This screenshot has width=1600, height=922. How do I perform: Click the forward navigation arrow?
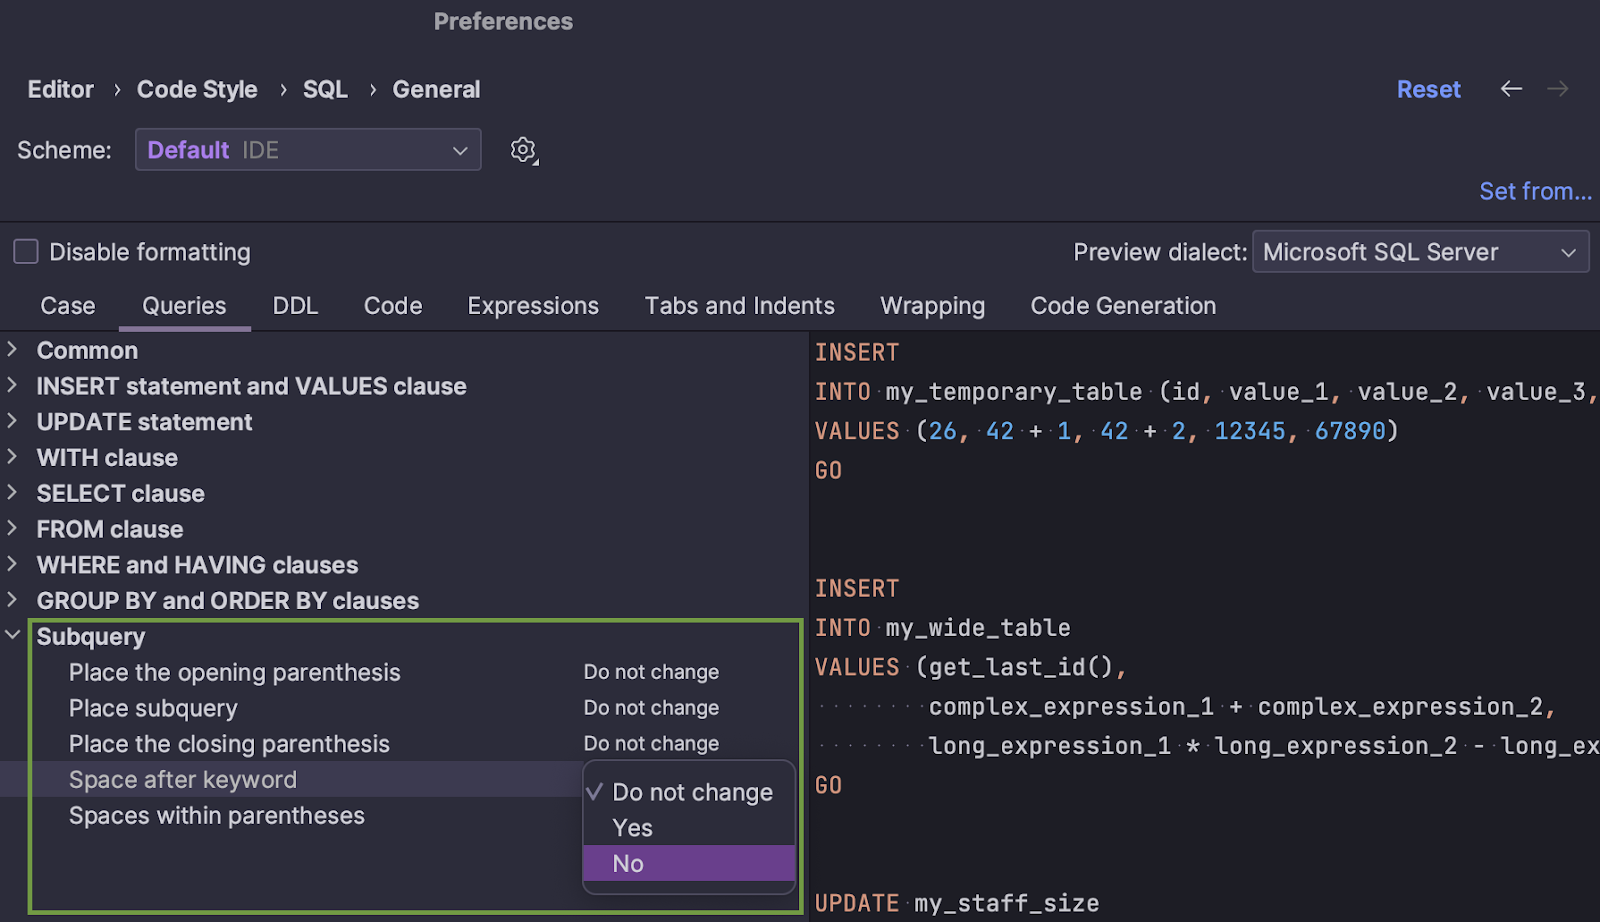click(1557, 89)
